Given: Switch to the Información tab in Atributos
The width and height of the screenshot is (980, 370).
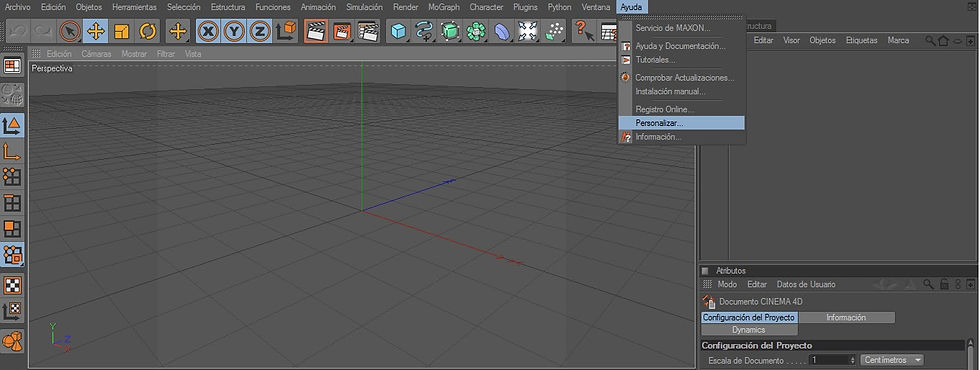Looking at the screenshot, I should [x=846, y=318].
